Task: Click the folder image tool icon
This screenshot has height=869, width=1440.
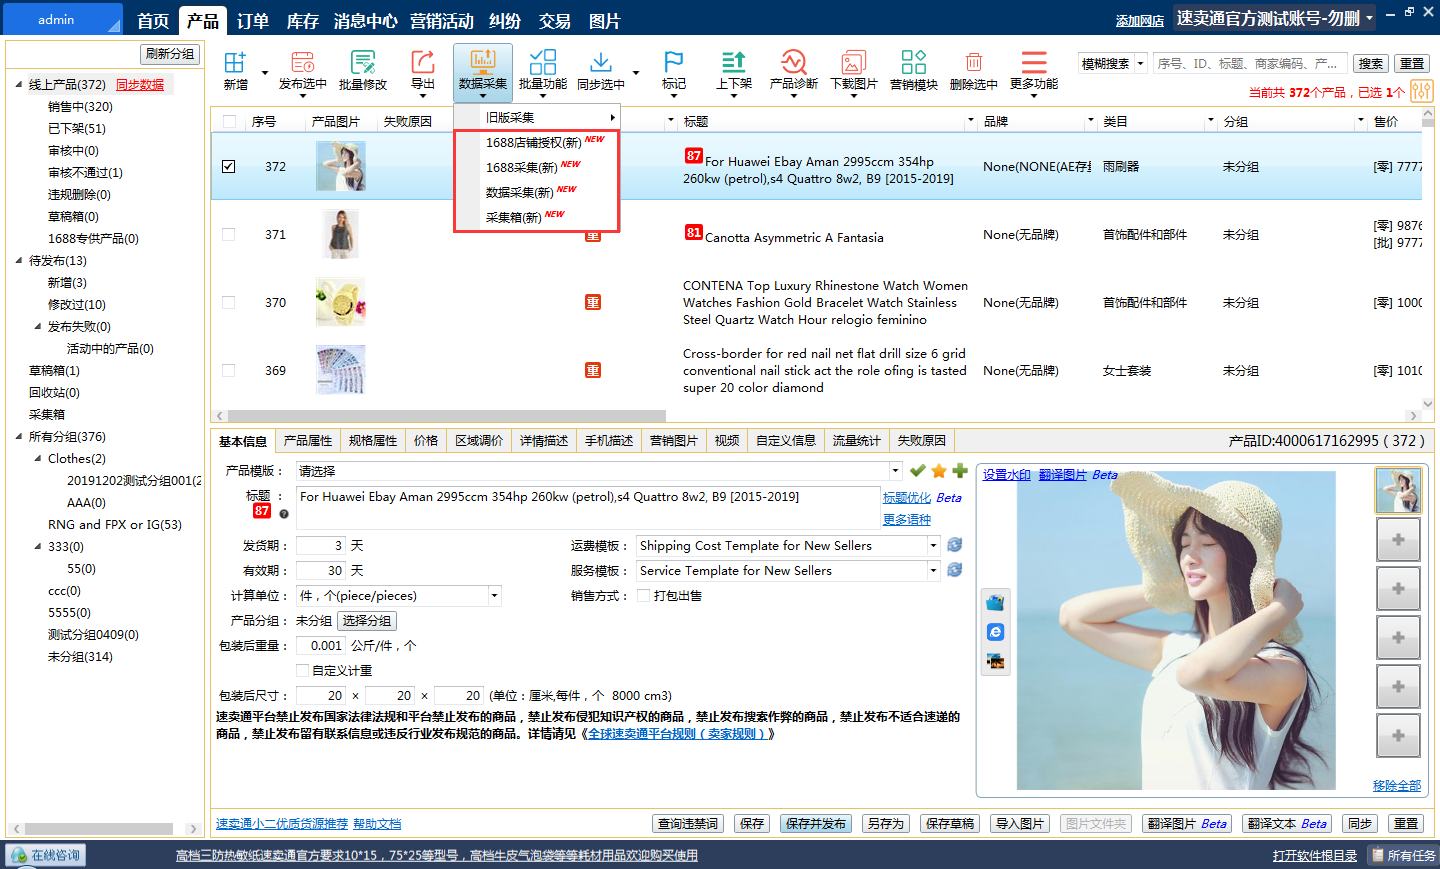Action: coord(995,603)
